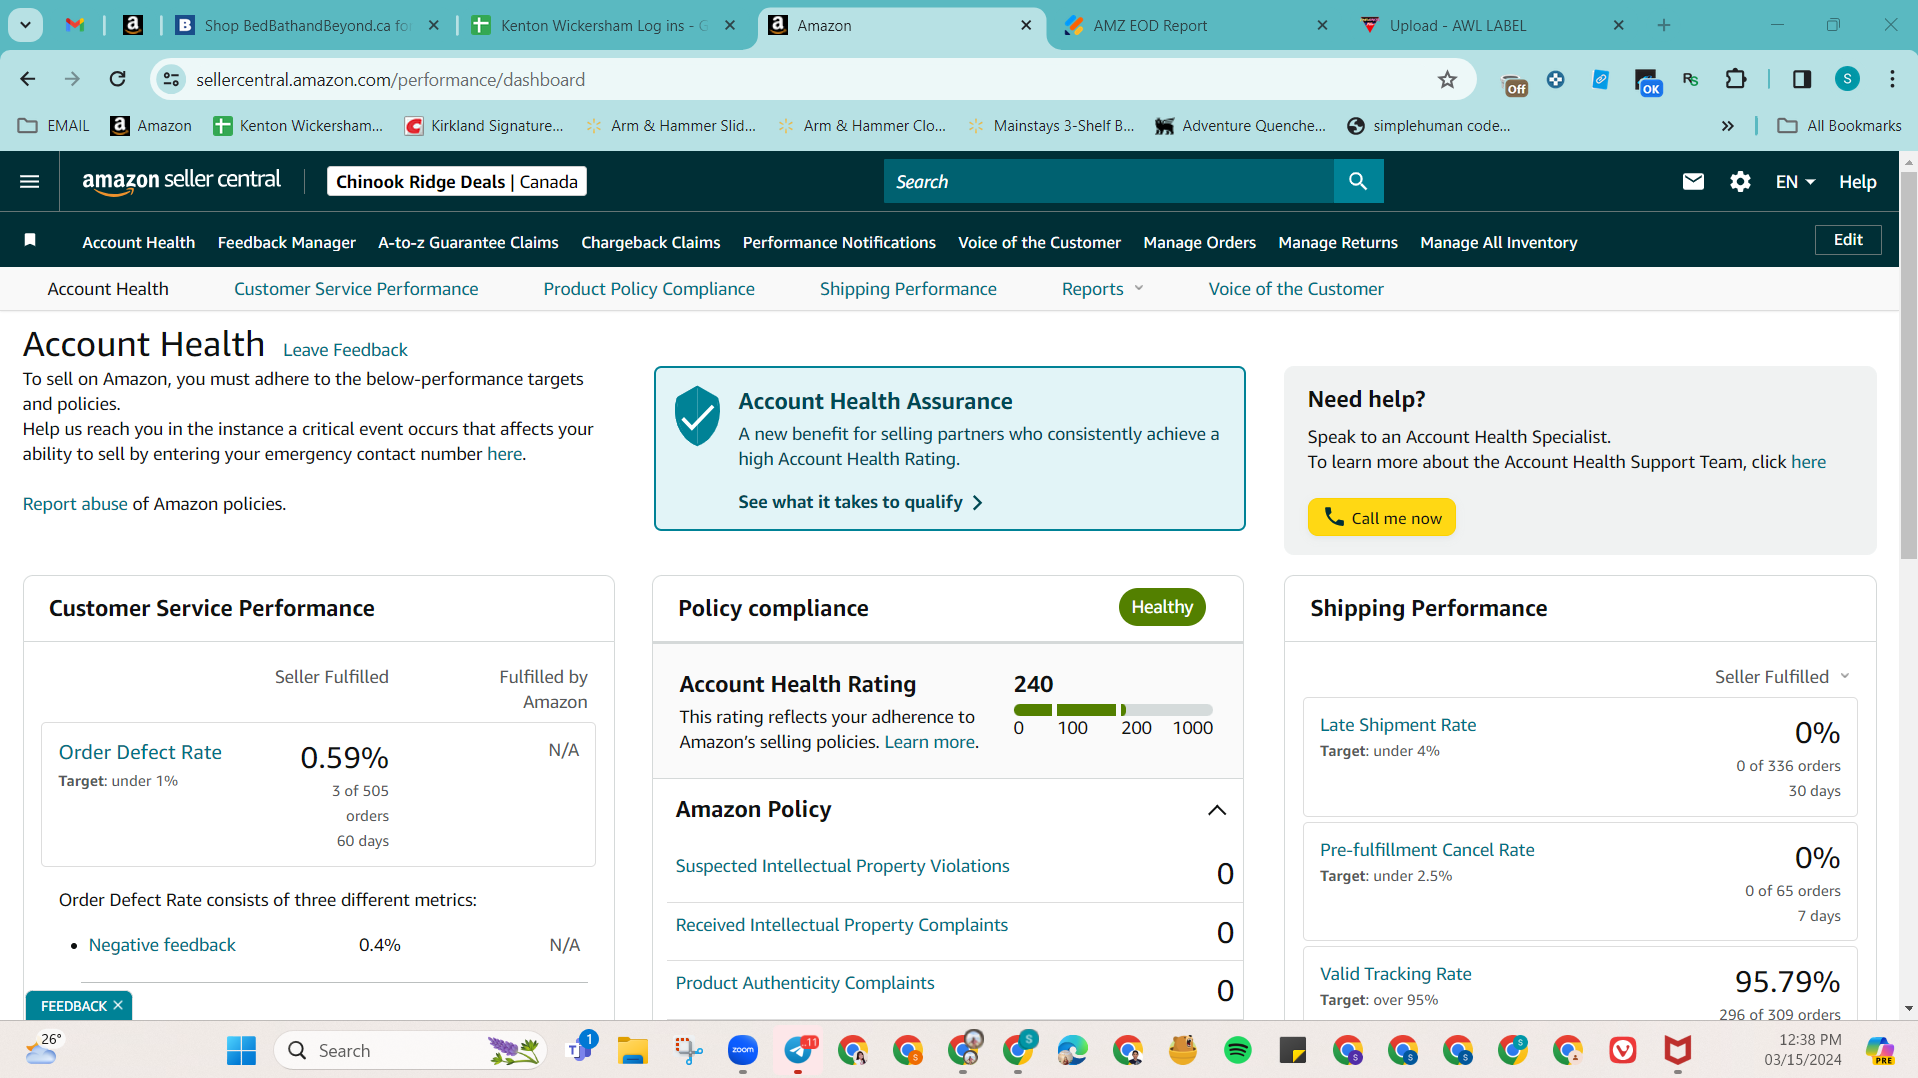Click the search magnifier button

pos(1358,181)
